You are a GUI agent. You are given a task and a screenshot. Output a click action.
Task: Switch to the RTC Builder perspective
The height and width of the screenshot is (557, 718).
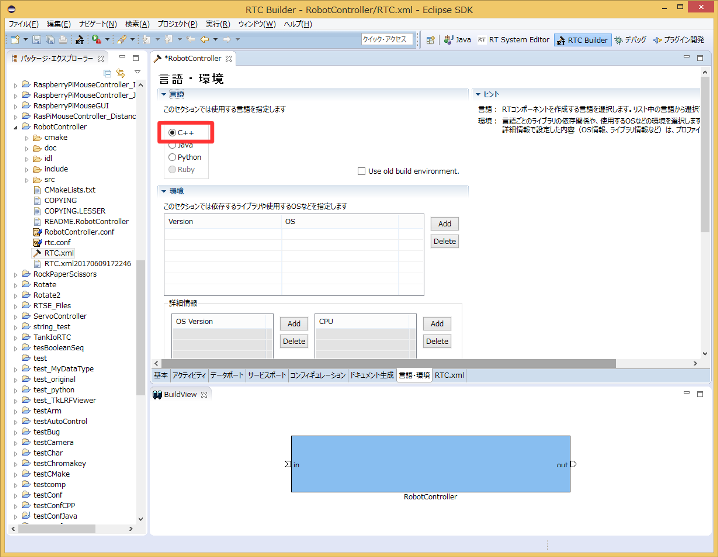pos(582,40)
